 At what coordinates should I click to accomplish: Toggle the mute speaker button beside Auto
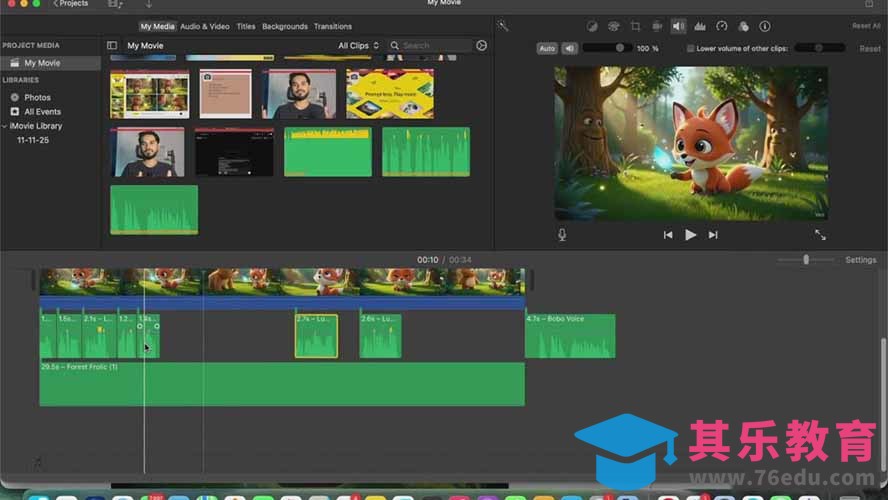coord(570,48)
